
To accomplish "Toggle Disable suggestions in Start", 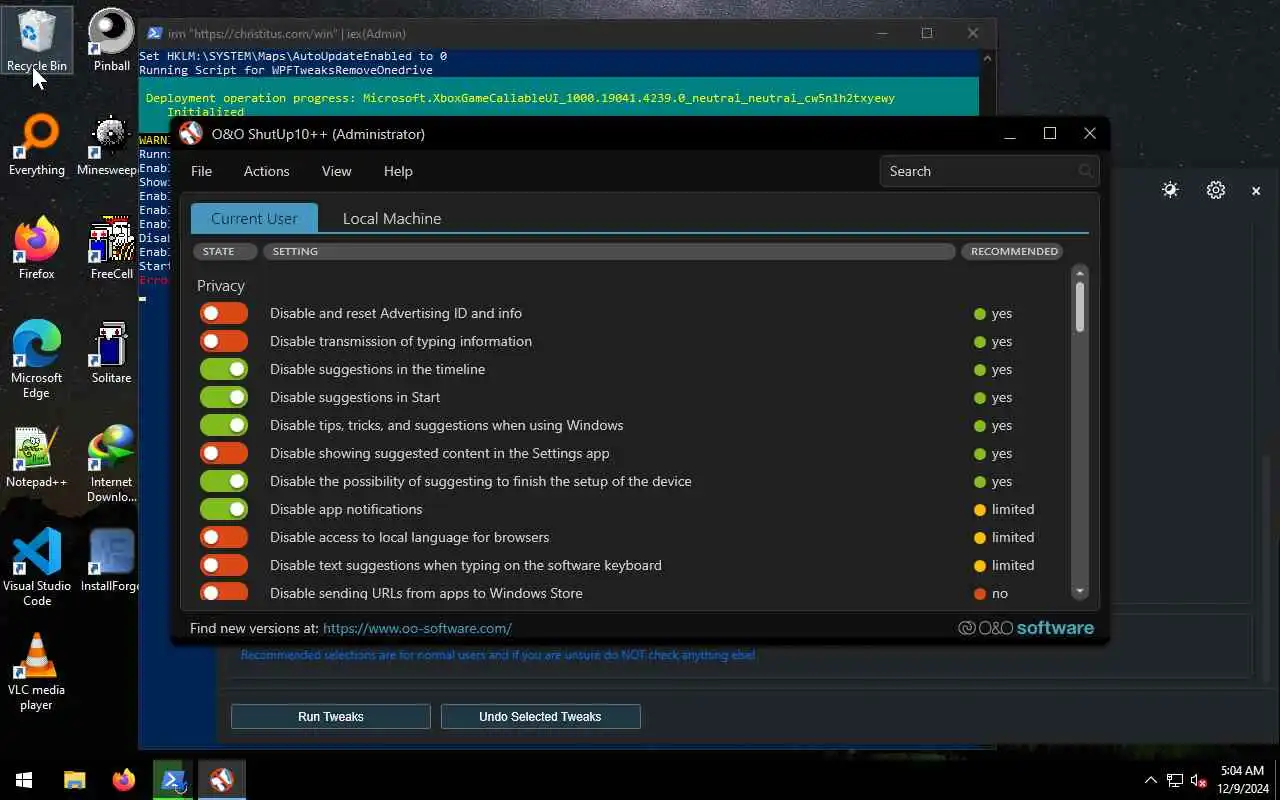I will click(224, 397).
